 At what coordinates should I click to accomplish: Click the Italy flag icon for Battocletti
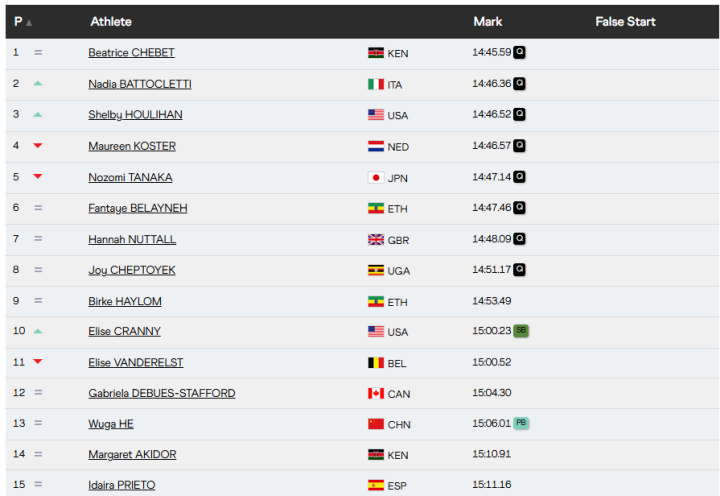376,84
